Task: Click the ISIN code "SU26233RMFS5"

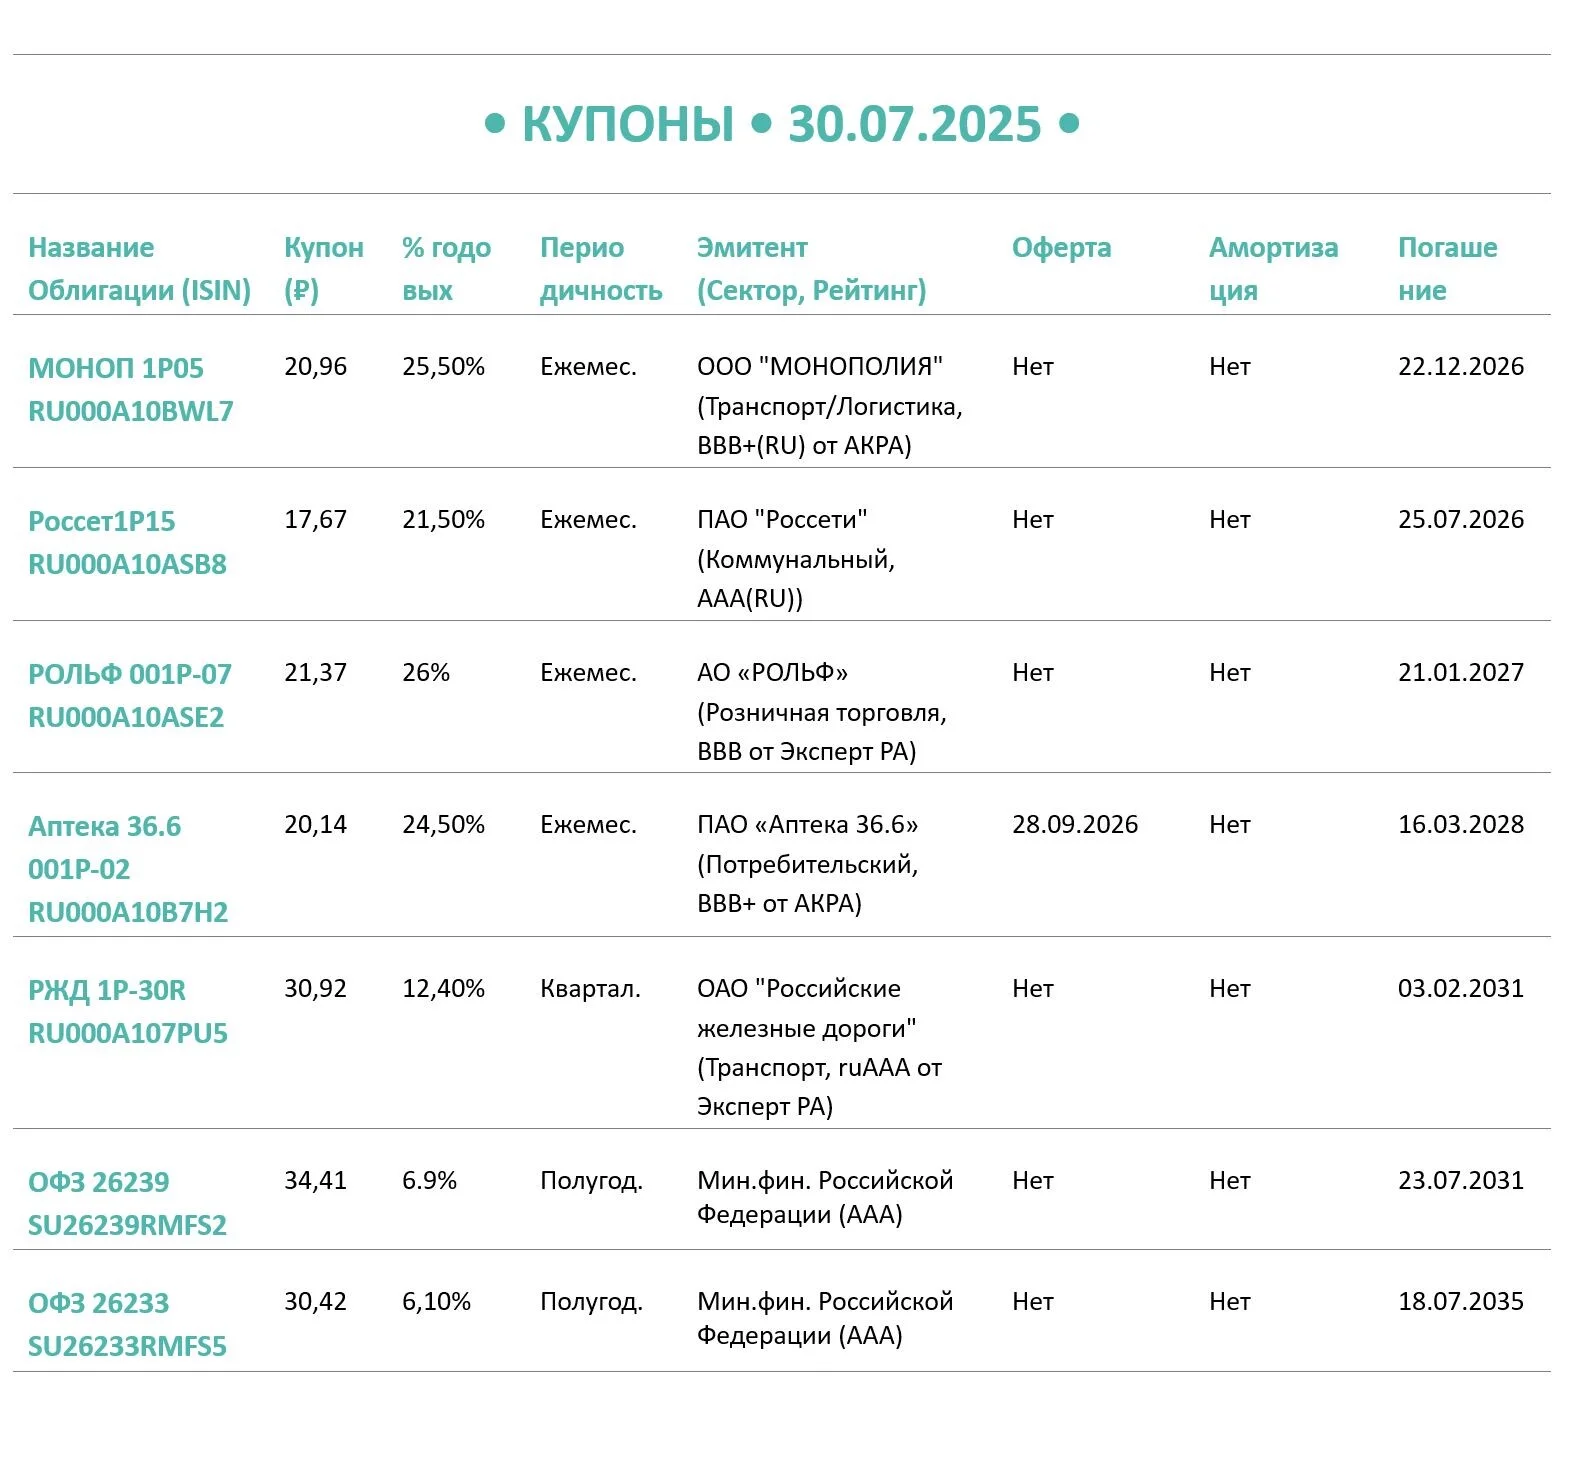Action: 127,1346
